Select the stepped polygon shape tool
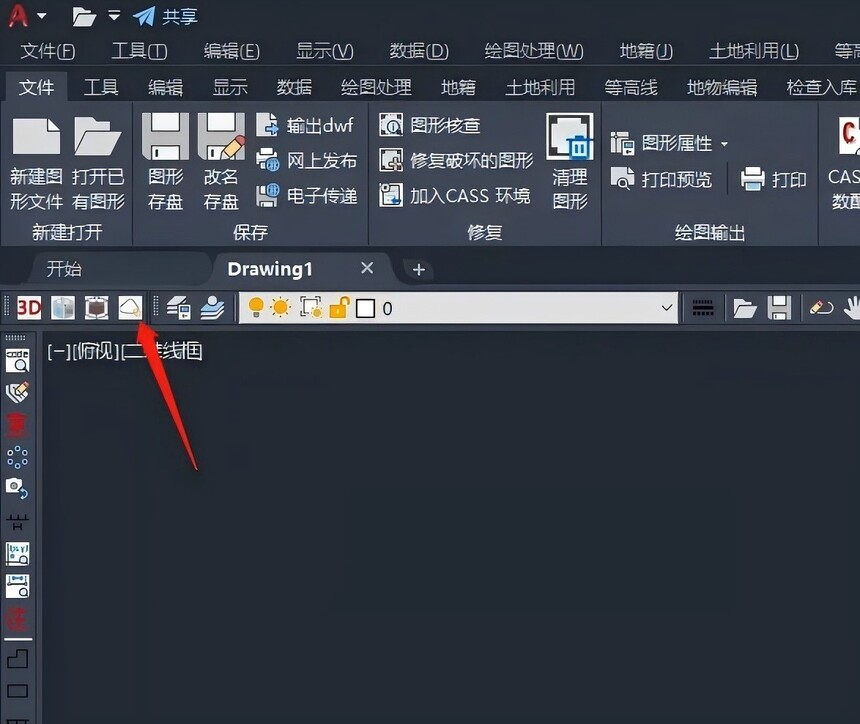 tap(18, 658)
